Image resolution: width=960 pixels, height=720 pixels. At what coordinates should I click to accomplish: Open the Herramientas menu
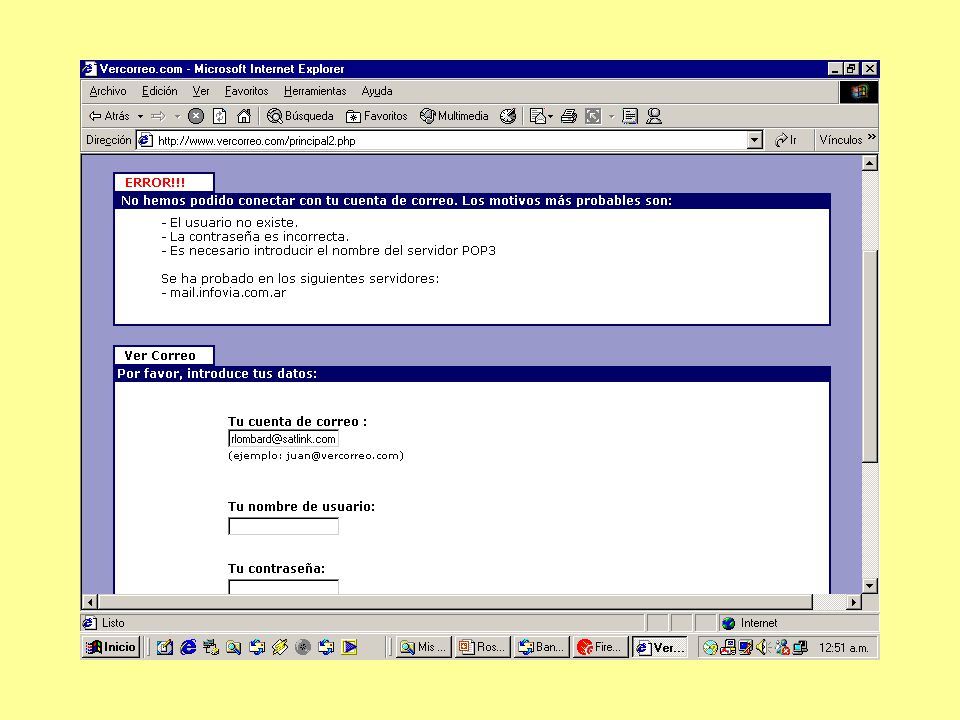click(x=315, y=91)
